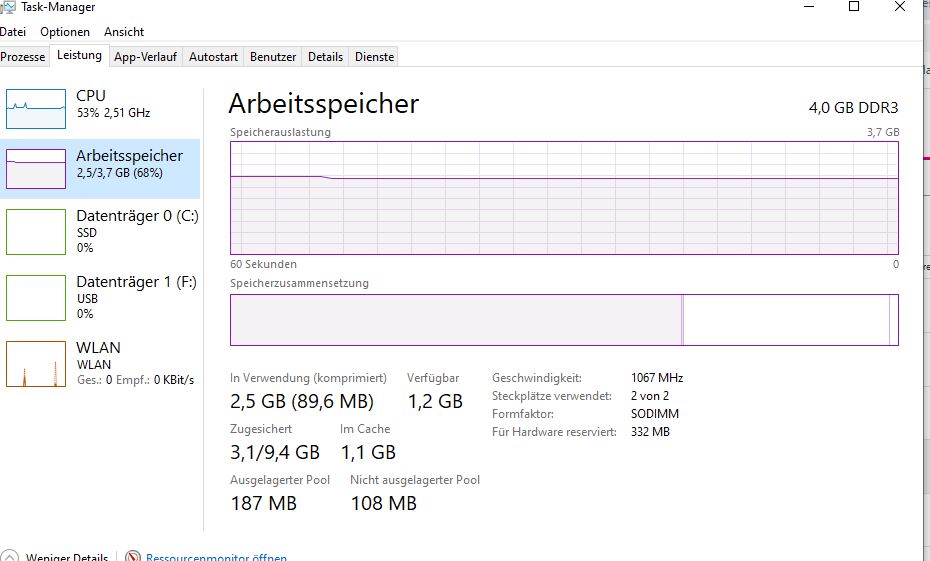The height and width of the screenshot is (561, 930).
Task: Select the Datenträger 0 (C:) thumbnail
Action: tap(36, 232)
